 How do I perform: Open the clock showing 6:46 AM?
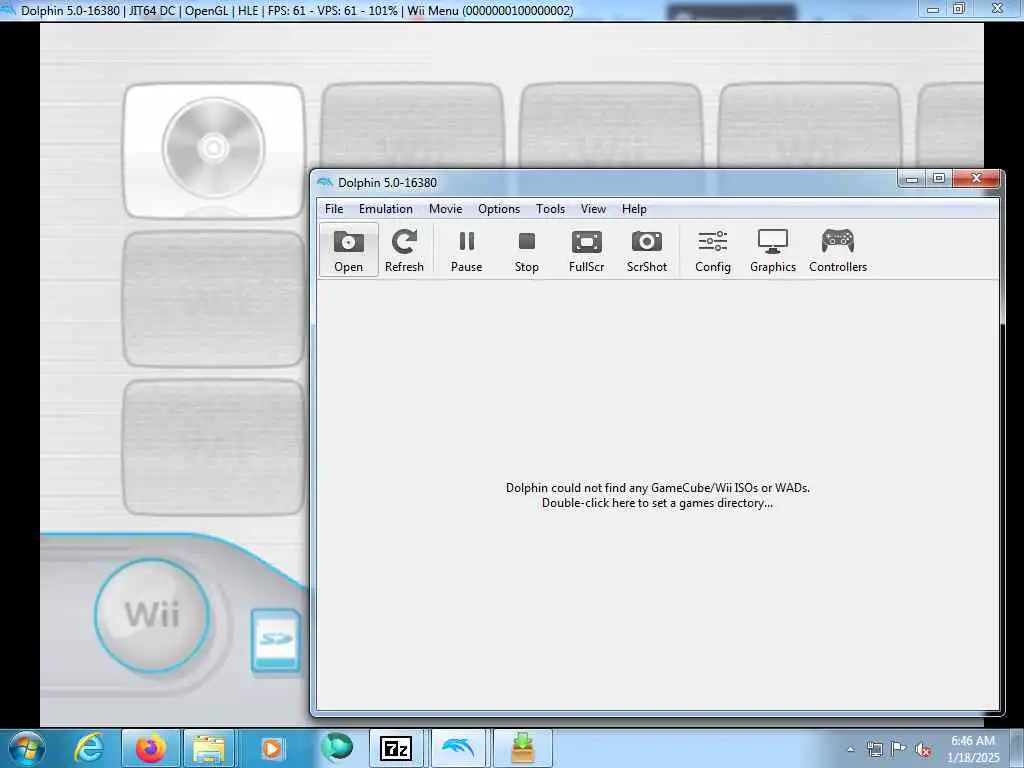[x=973, y=749]
